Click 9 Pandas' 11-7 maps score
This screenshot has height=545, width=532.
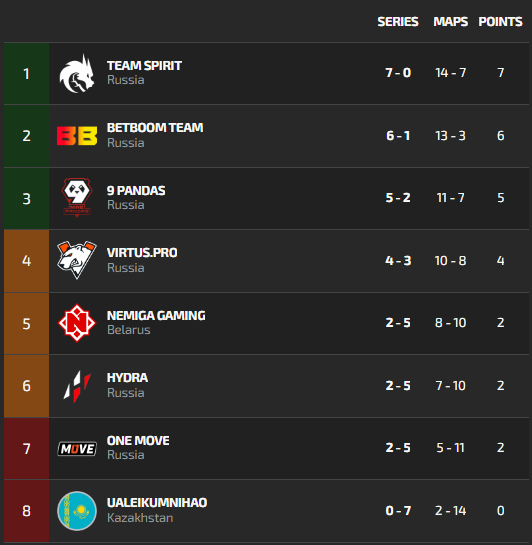click(450, 198)
